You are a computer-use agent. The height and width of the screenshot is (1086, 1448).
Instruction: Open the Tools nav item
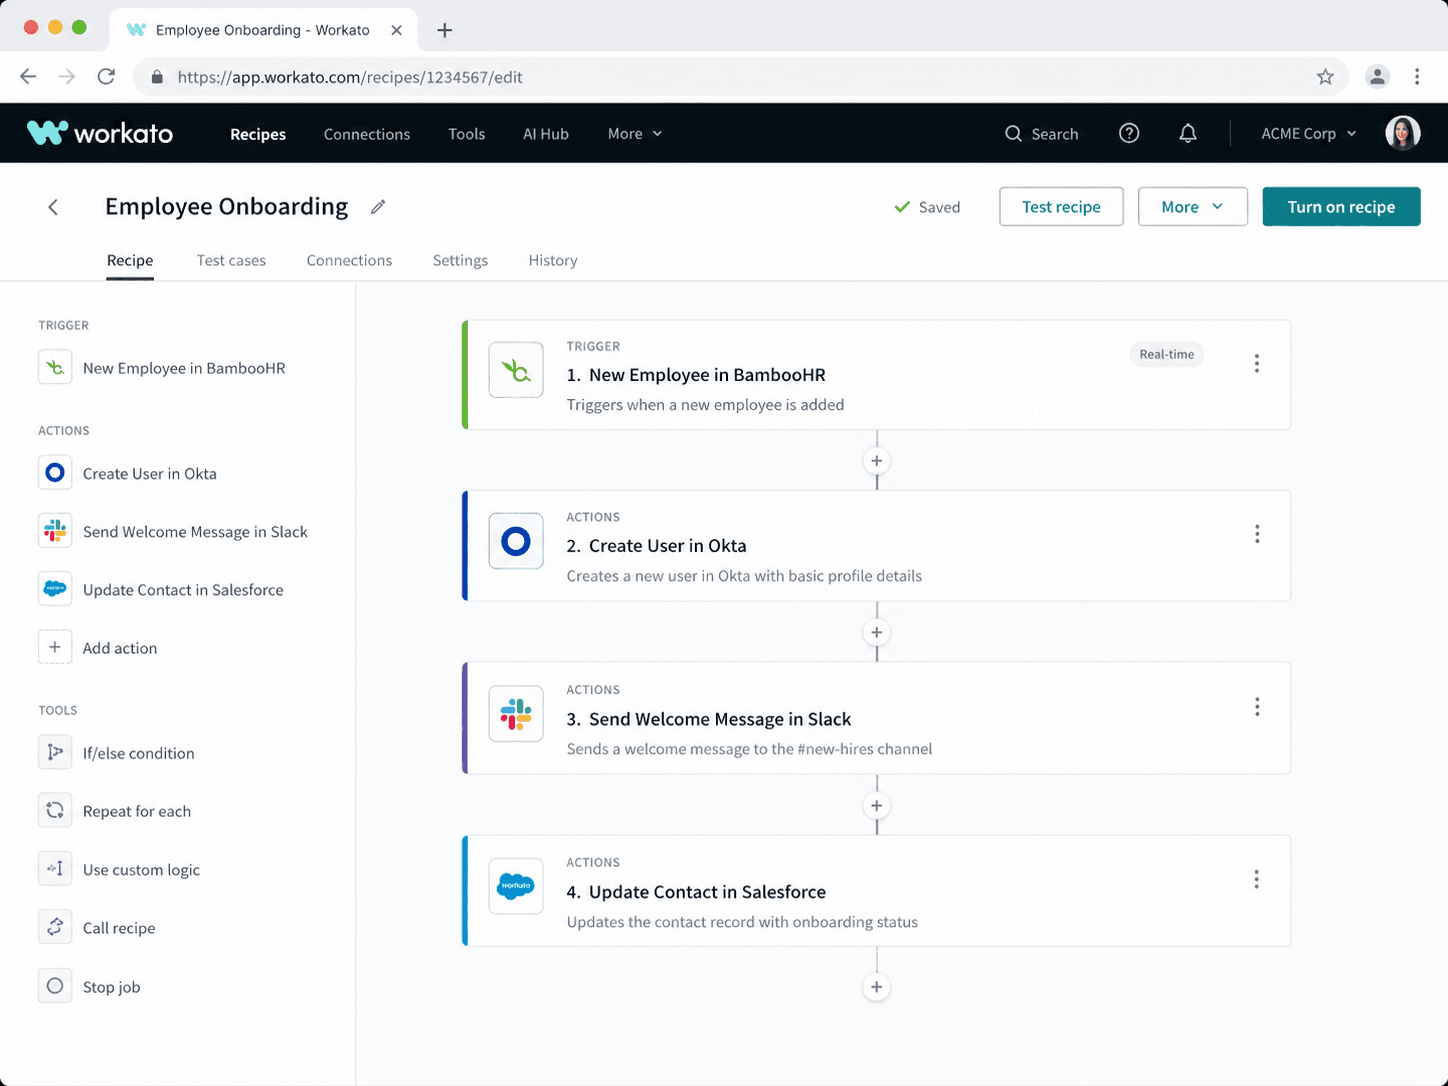click(x=467, y=134)
